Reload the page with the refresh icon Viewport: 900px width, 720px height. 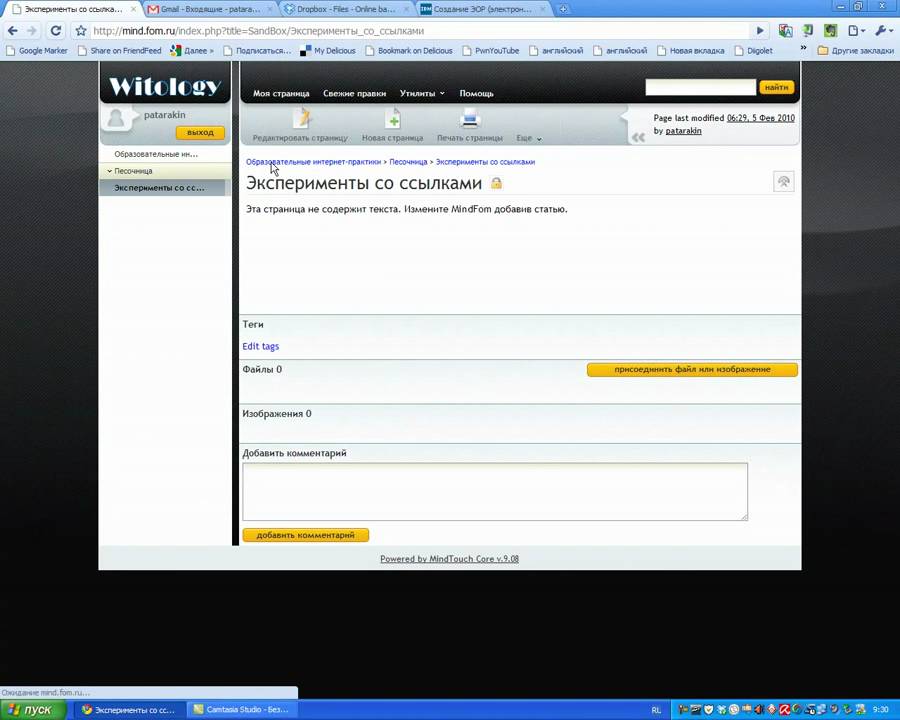tap(56, 31)
